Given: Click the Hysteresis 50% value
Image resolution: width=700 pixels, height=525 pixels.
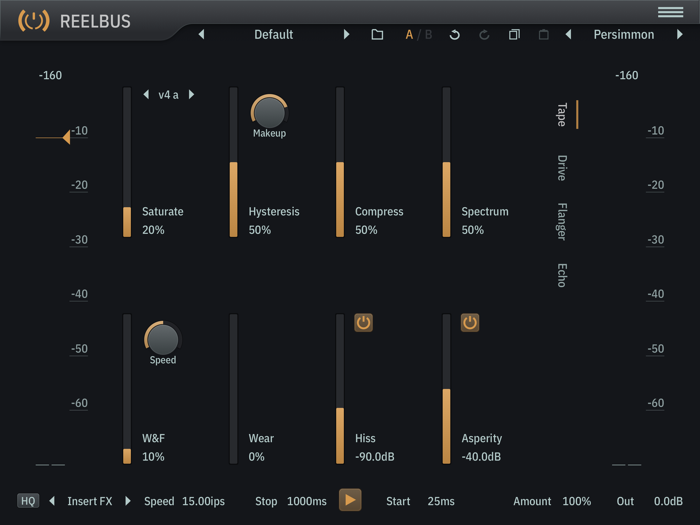Looking at the screenshot, I should pyautogui.click(x=259, y=230).
